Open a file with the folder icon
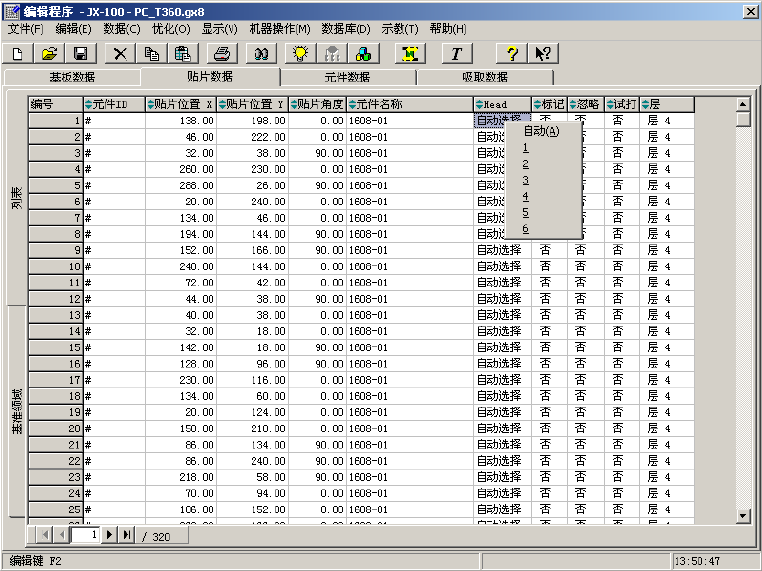 click(x=49, y=53)
